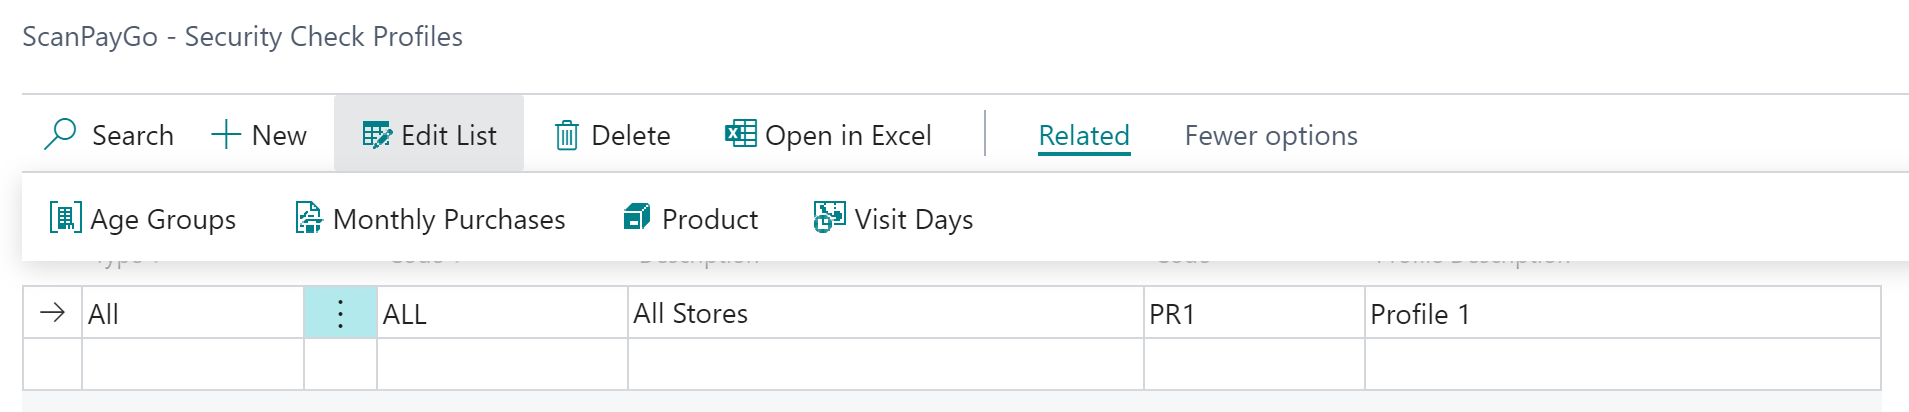The height and width of the screenshot is (412, 1909).
Task: Open Age Groups via its icon
Action: pyautogui.click(x=65, y=217)
